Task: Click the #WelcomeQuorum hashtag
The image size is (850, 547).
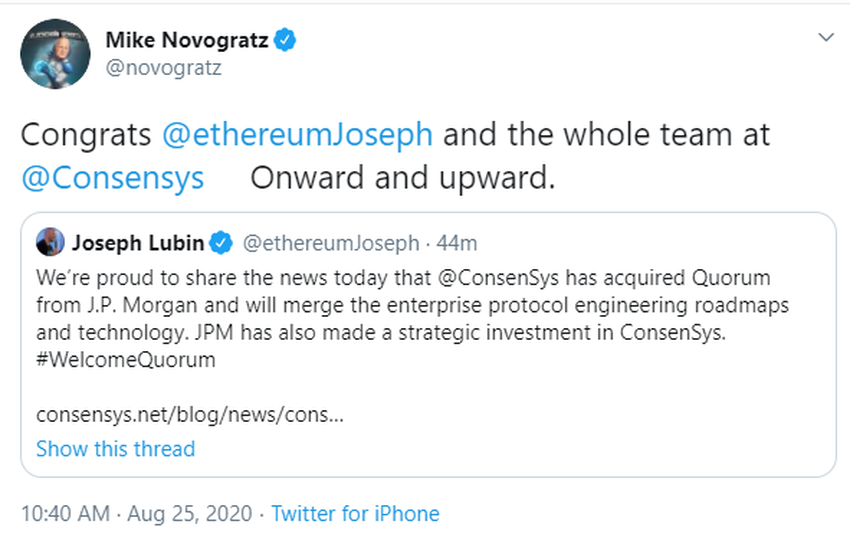Action: pyautogui.click(x=126, y=359)
